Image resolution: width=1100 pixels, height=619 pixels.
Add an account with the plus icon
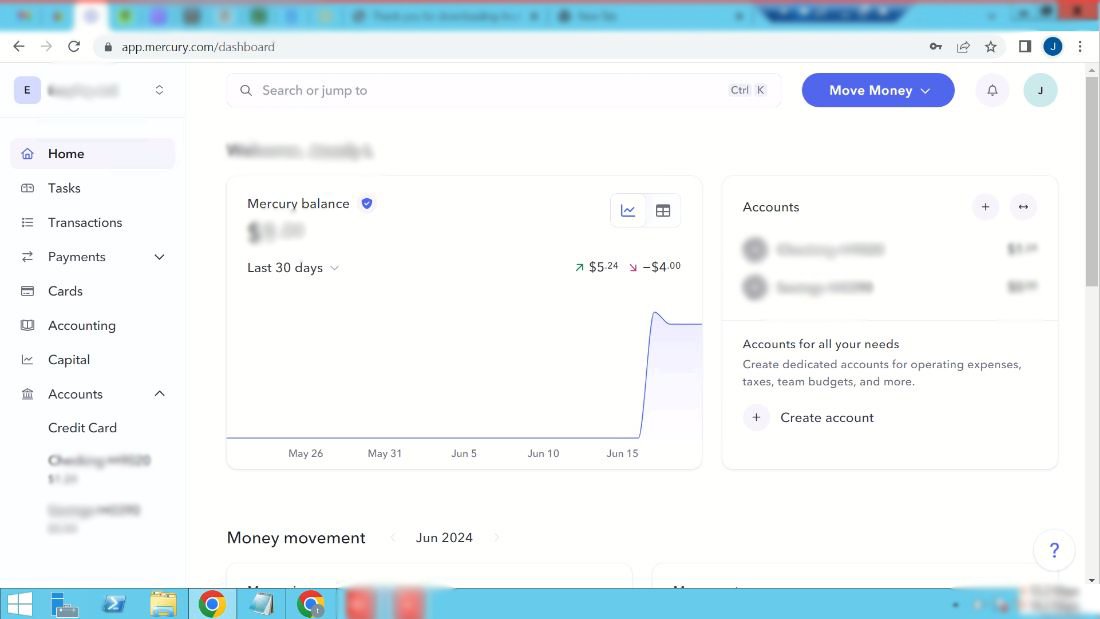(986, 207)
